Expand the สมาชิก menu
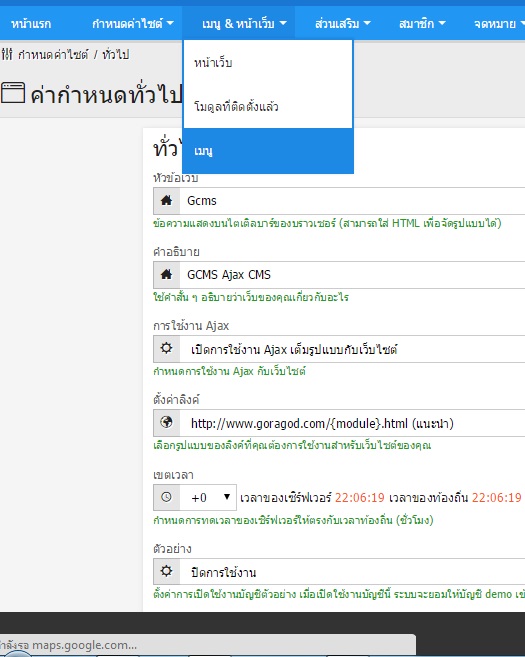 pyautogui.click(x=422, y=23)
